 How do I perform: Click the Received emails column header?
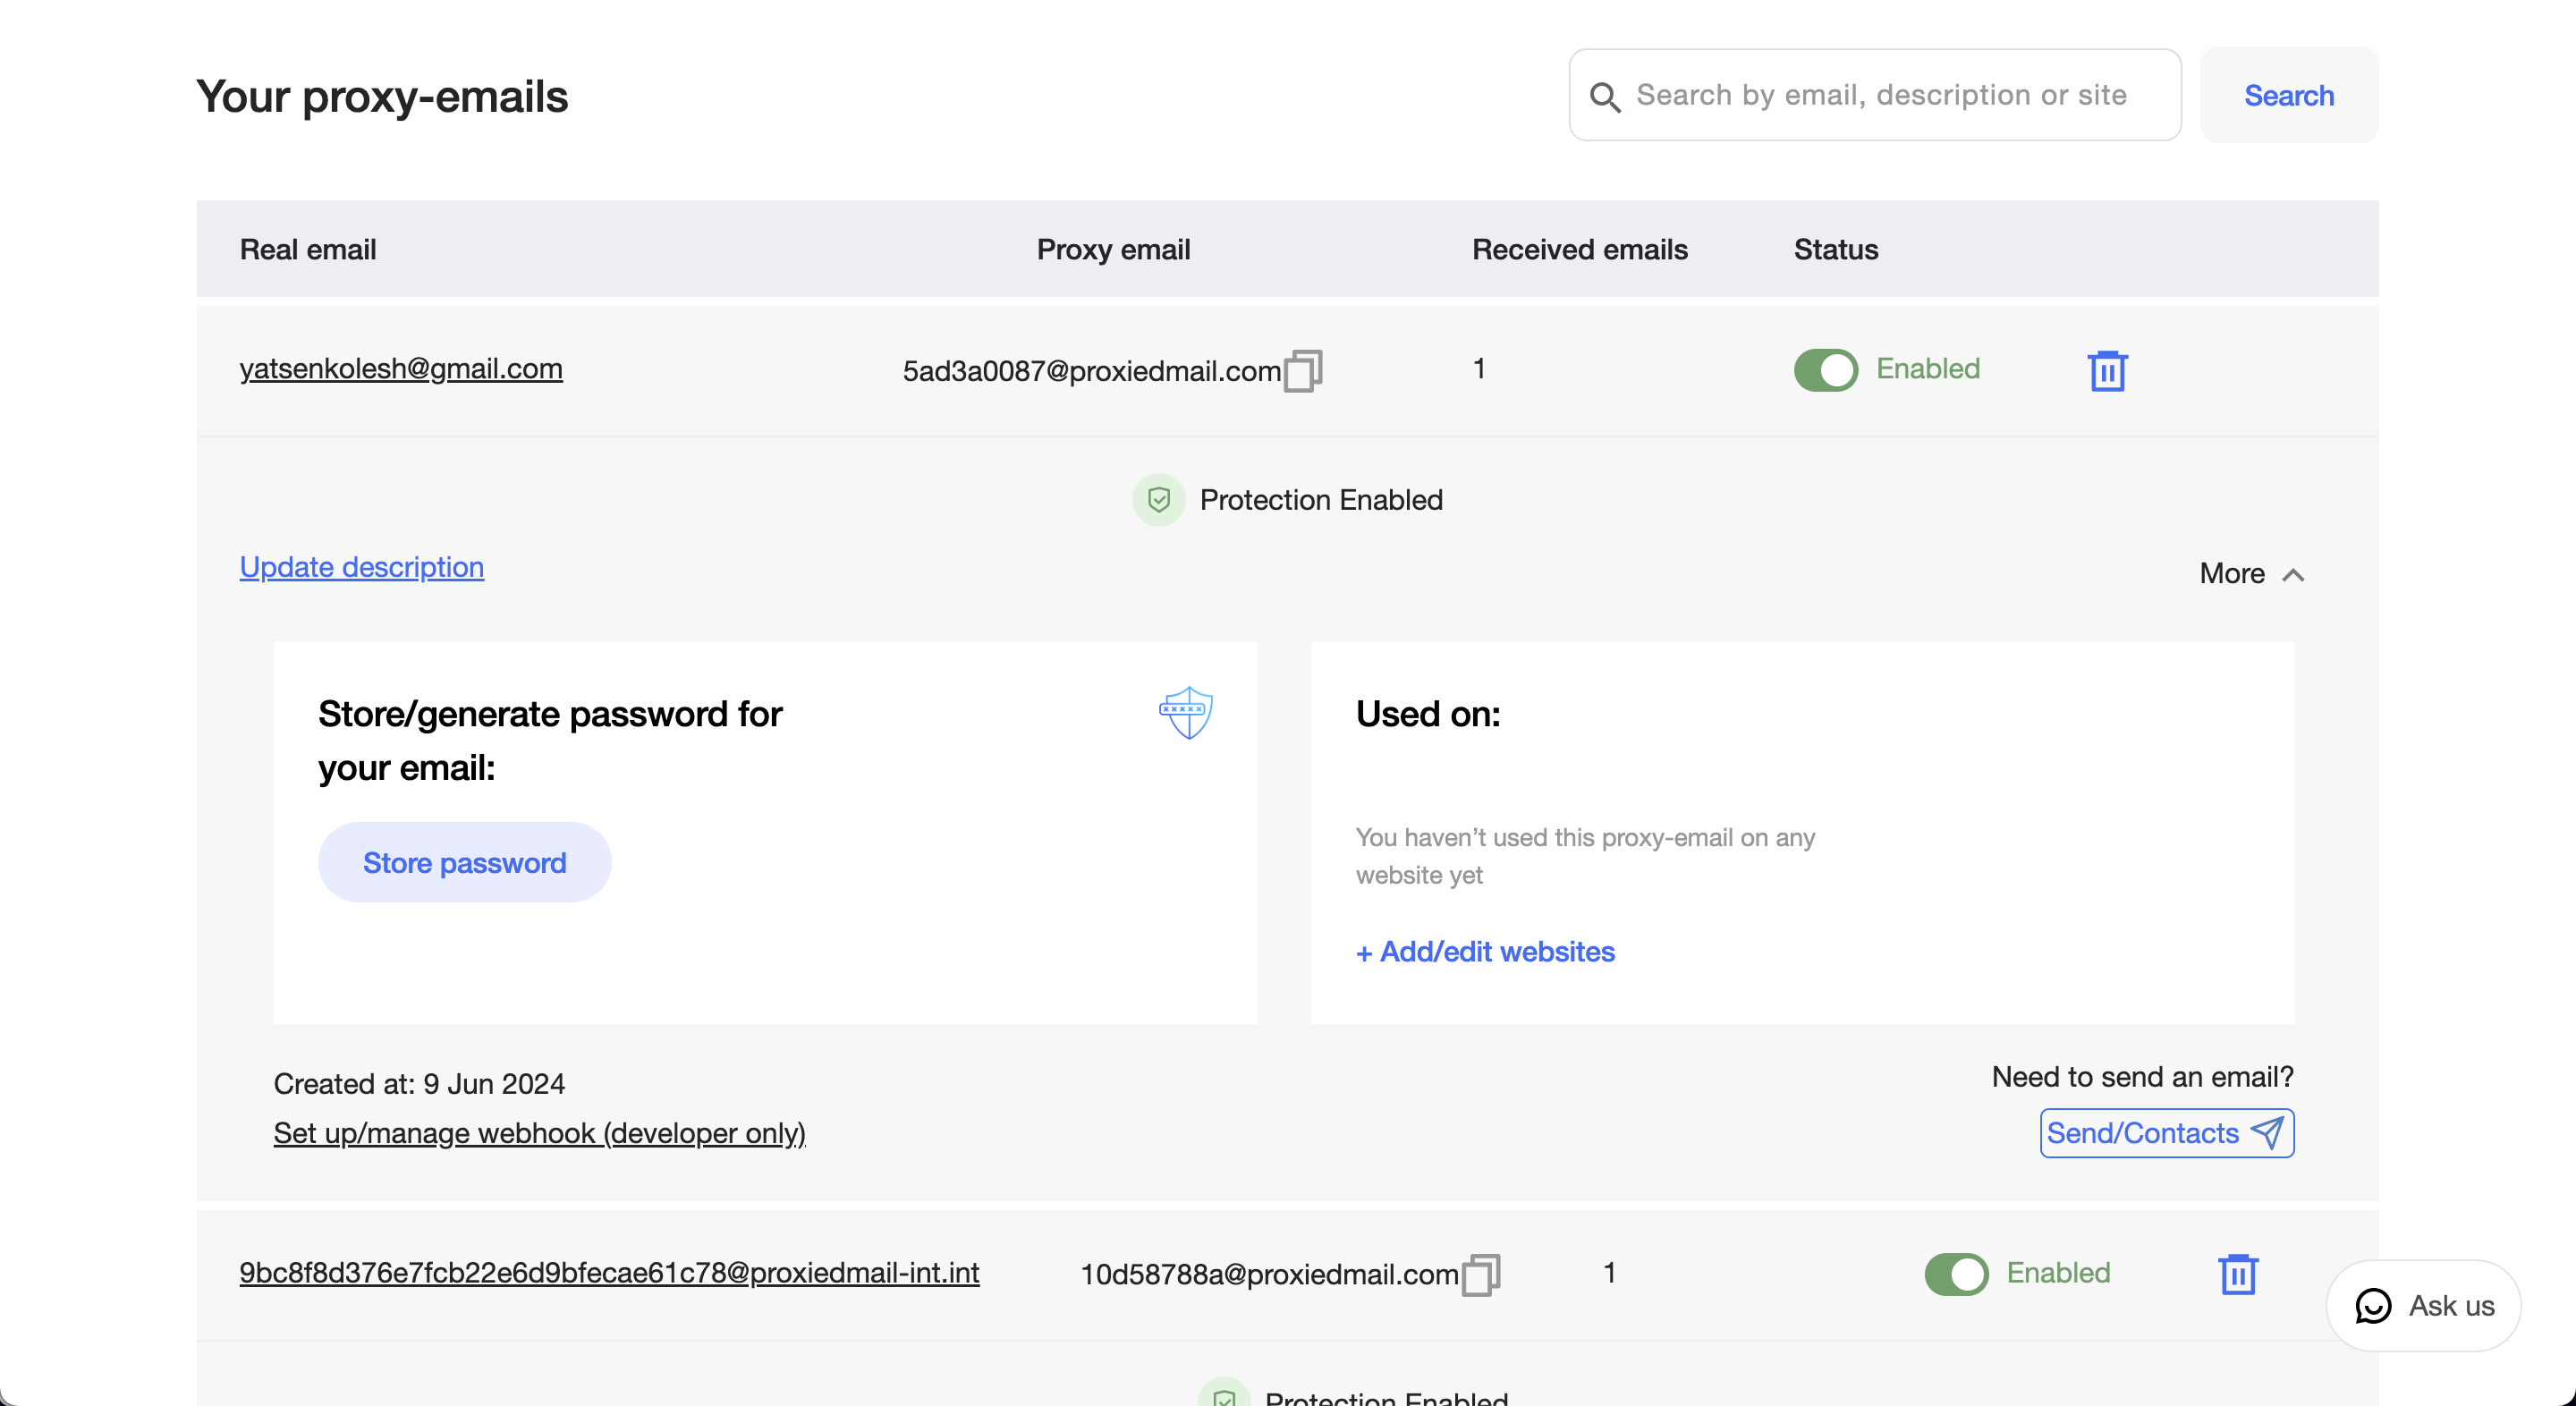coord(1579,249)
